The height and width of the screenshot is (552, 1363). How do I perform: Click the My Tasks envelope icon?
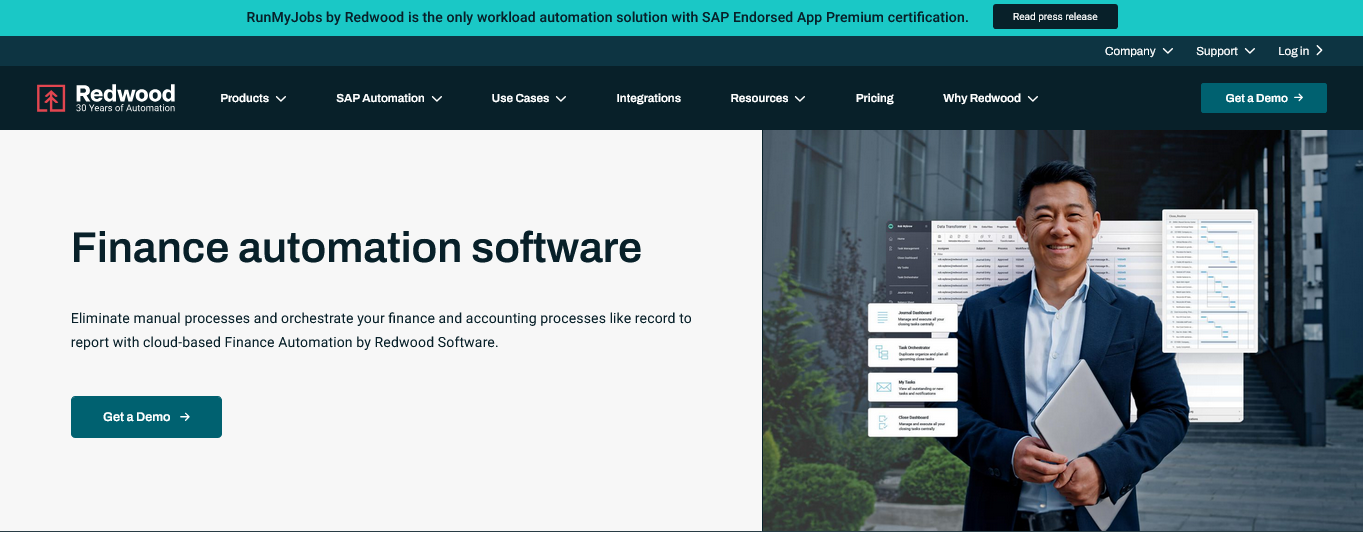[x=883, y=387]
